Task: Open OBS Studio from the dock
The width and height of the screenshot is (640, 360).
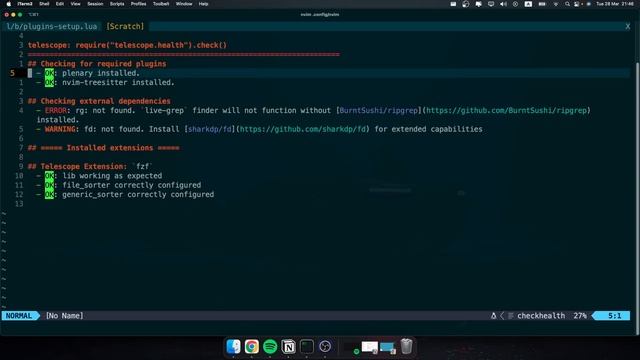Action: [x=325, y=347]
